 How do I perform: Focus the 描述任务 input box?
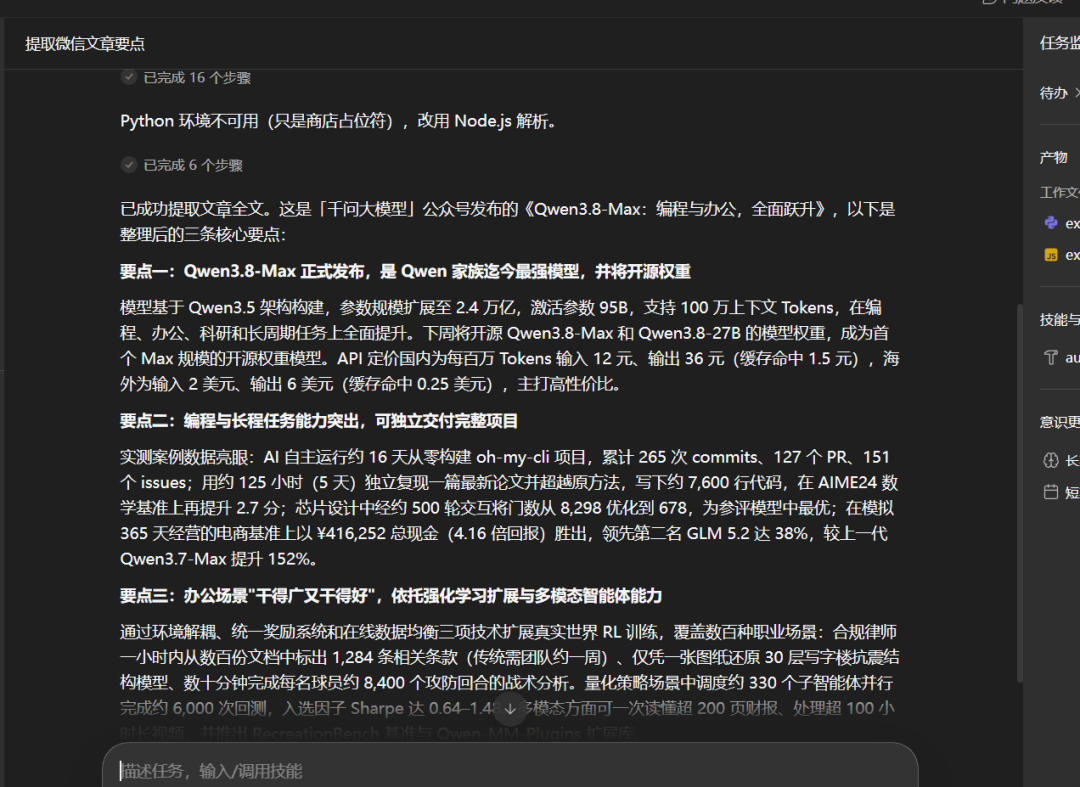(510, 770)
